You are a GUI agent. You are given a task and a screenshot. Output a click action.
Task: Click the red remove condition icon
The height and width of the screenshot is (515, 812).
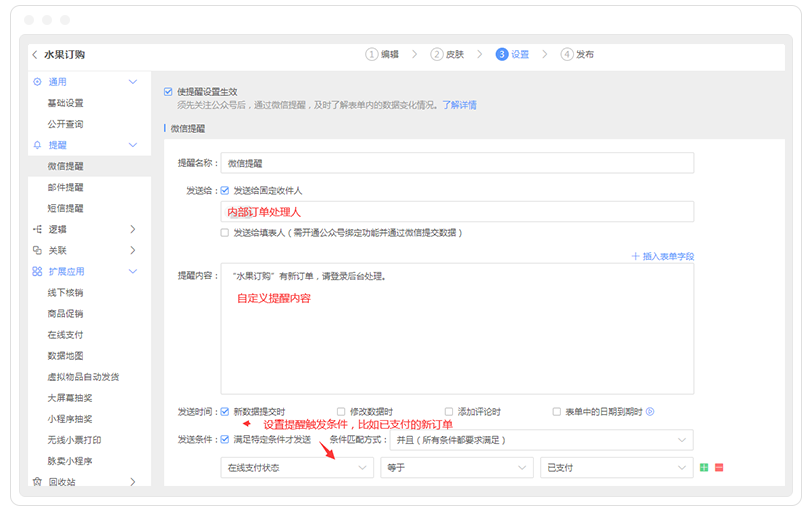pos(719,467)
